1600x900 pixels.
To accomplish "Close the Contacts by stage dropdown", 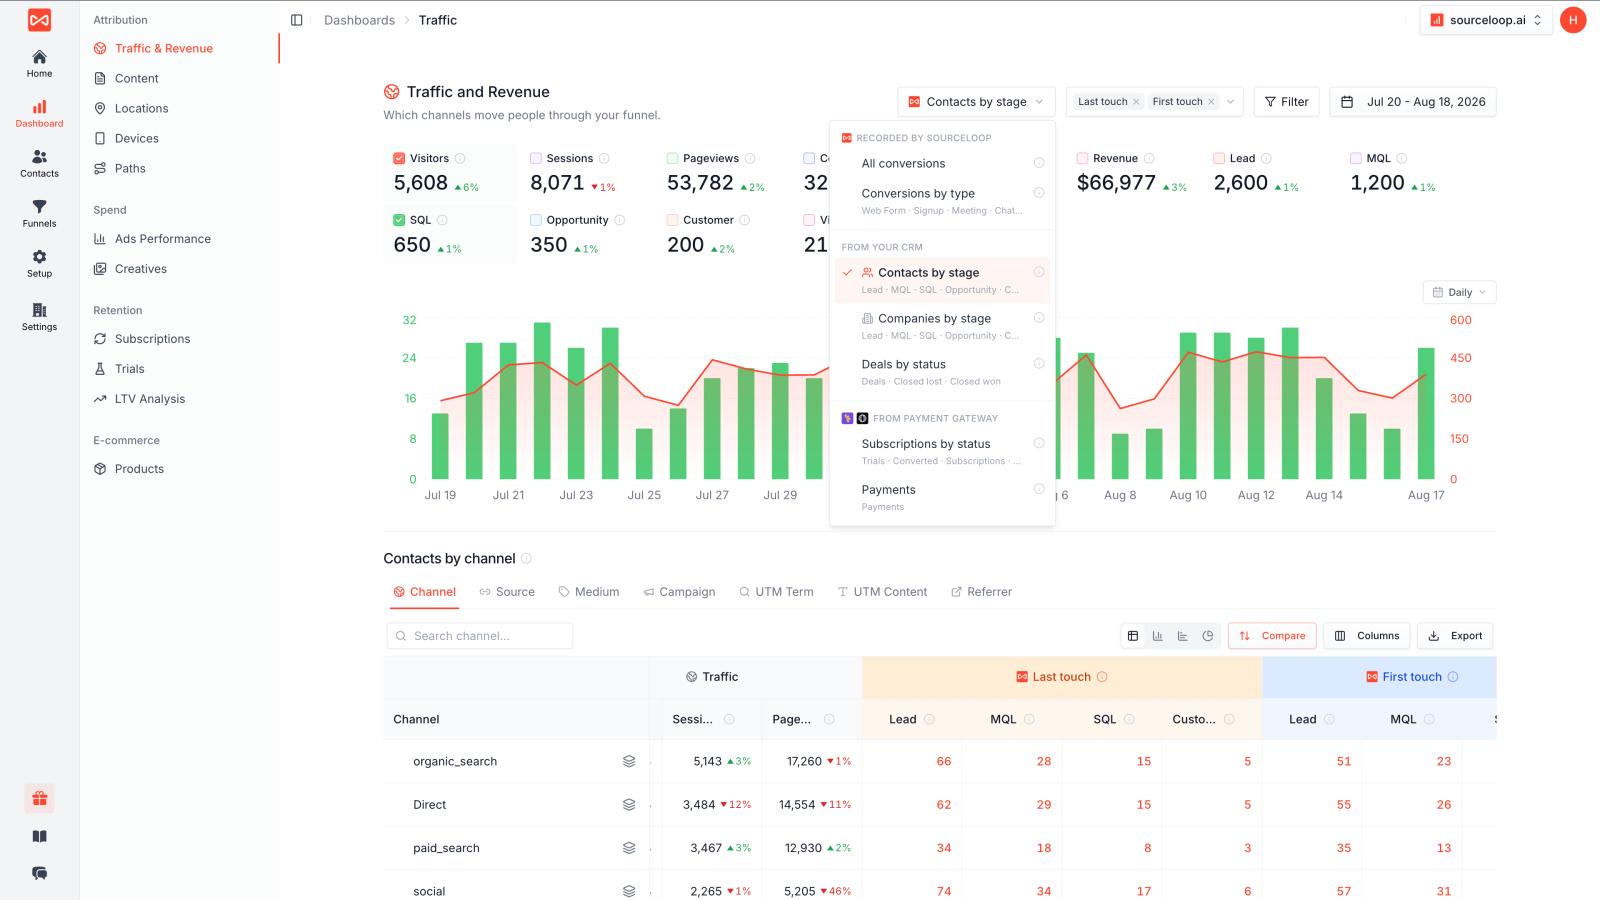I will [x=976, y=102].
